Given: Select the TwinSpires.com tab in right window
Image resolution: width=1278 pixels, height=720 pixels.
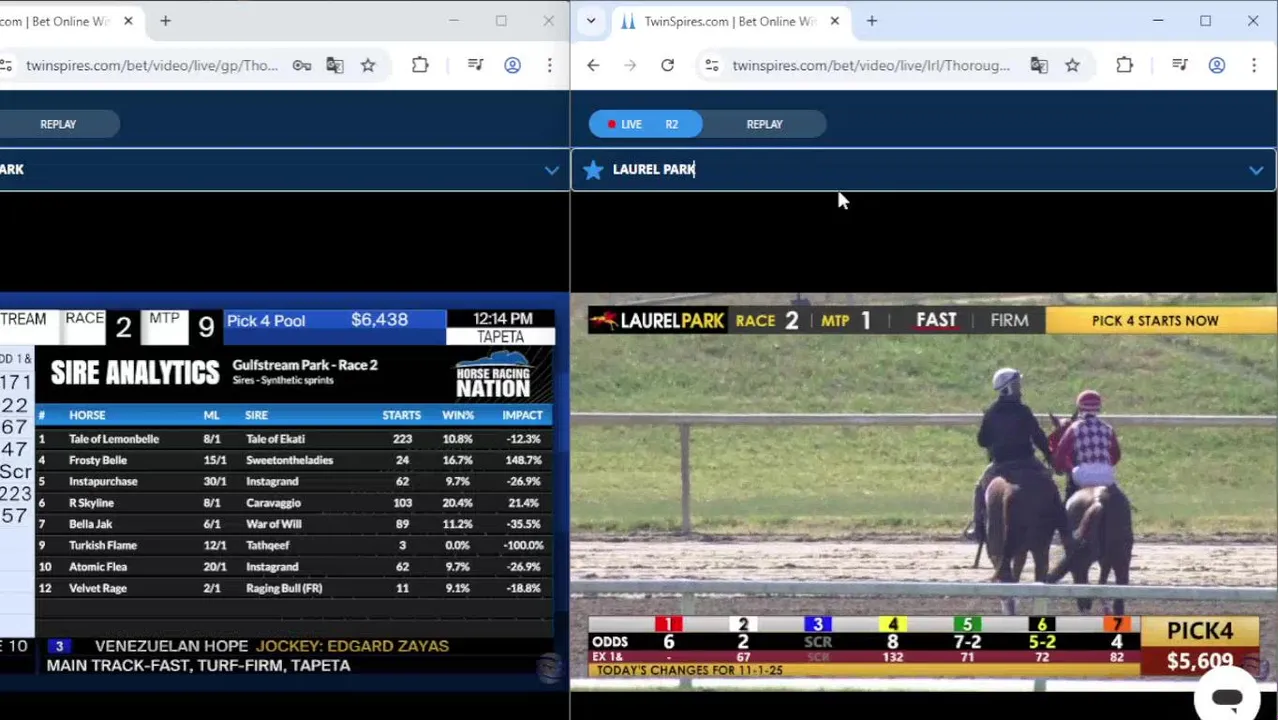Looking at the screenshot, I should pyautogui.click(x=730, y=20).
